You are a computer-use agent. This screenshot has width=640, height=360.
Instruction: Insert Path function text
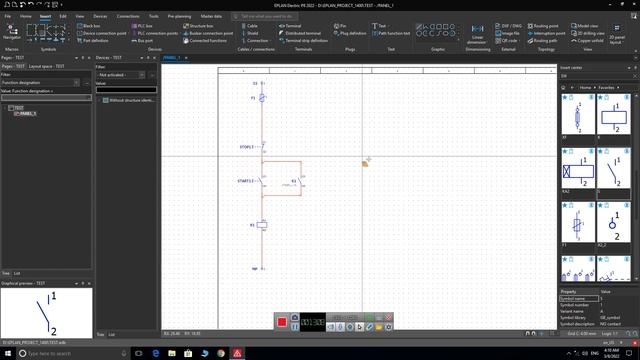click(391, 33)
